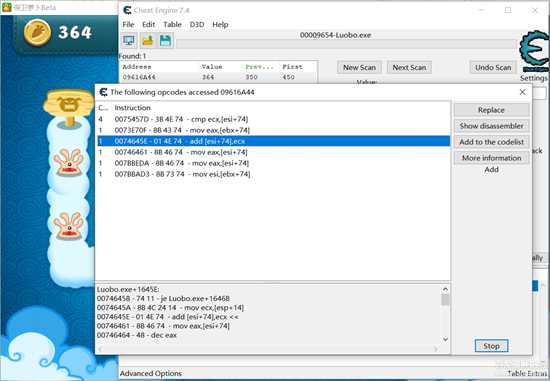Click the upper rabbit monster sprite
The width and height of the screenshot is (550, 381).
tap(69, 162)
